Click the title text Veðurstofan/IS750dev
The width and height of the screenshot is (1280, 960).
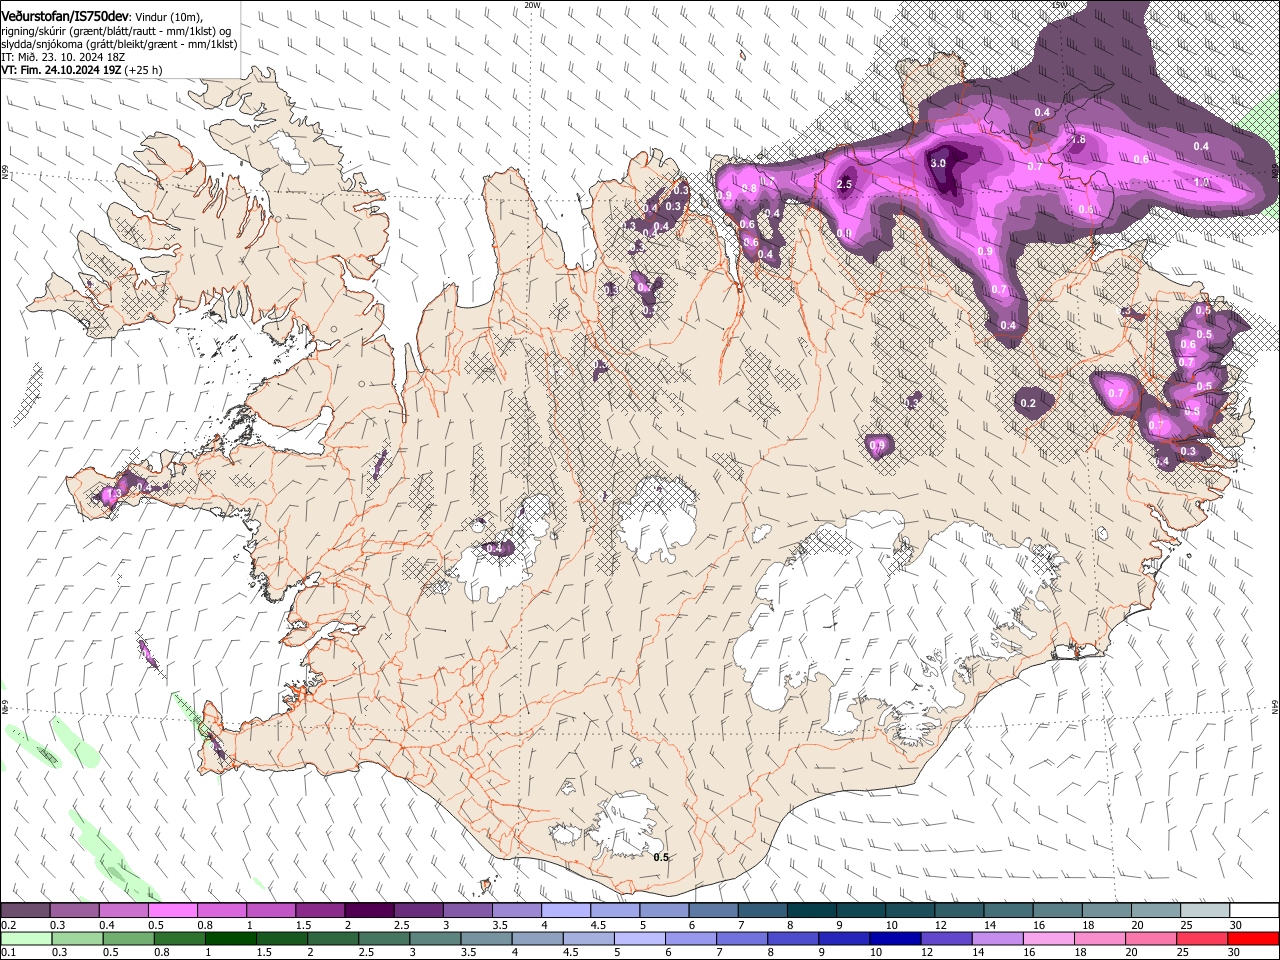[66, 15]
